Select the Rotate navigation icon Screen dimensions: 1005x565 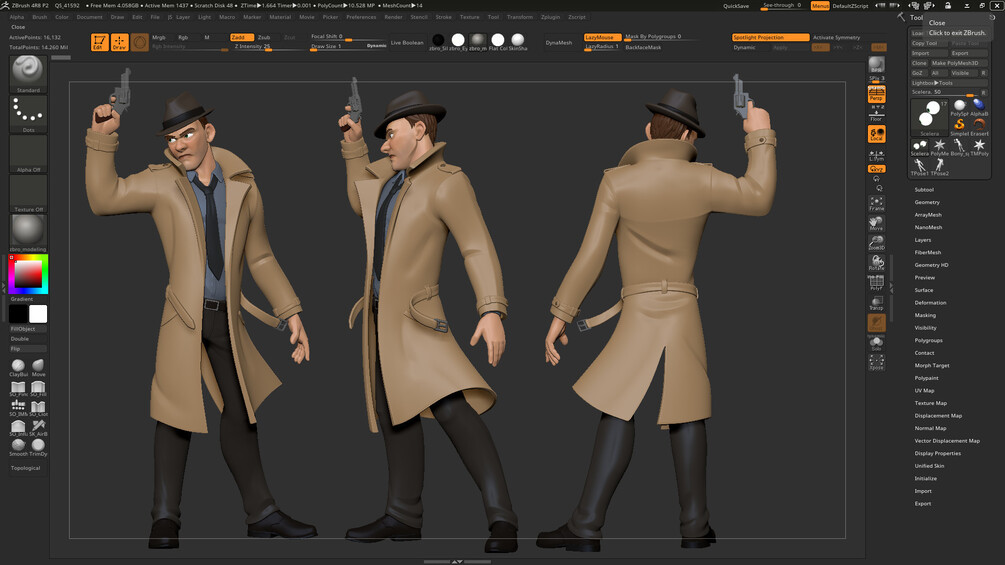[876, 263]
